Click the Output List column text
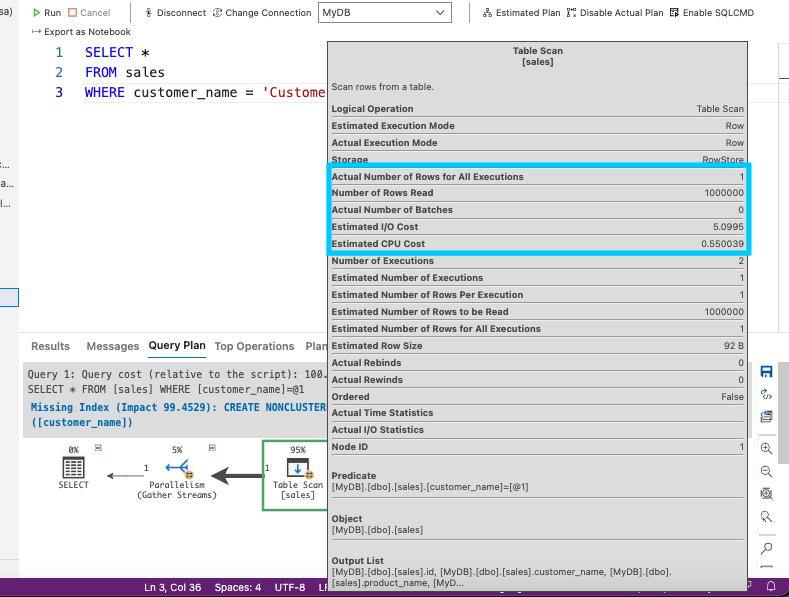Image resolution: width=789 pixels, height=597 pixels. tap(501, 577)
